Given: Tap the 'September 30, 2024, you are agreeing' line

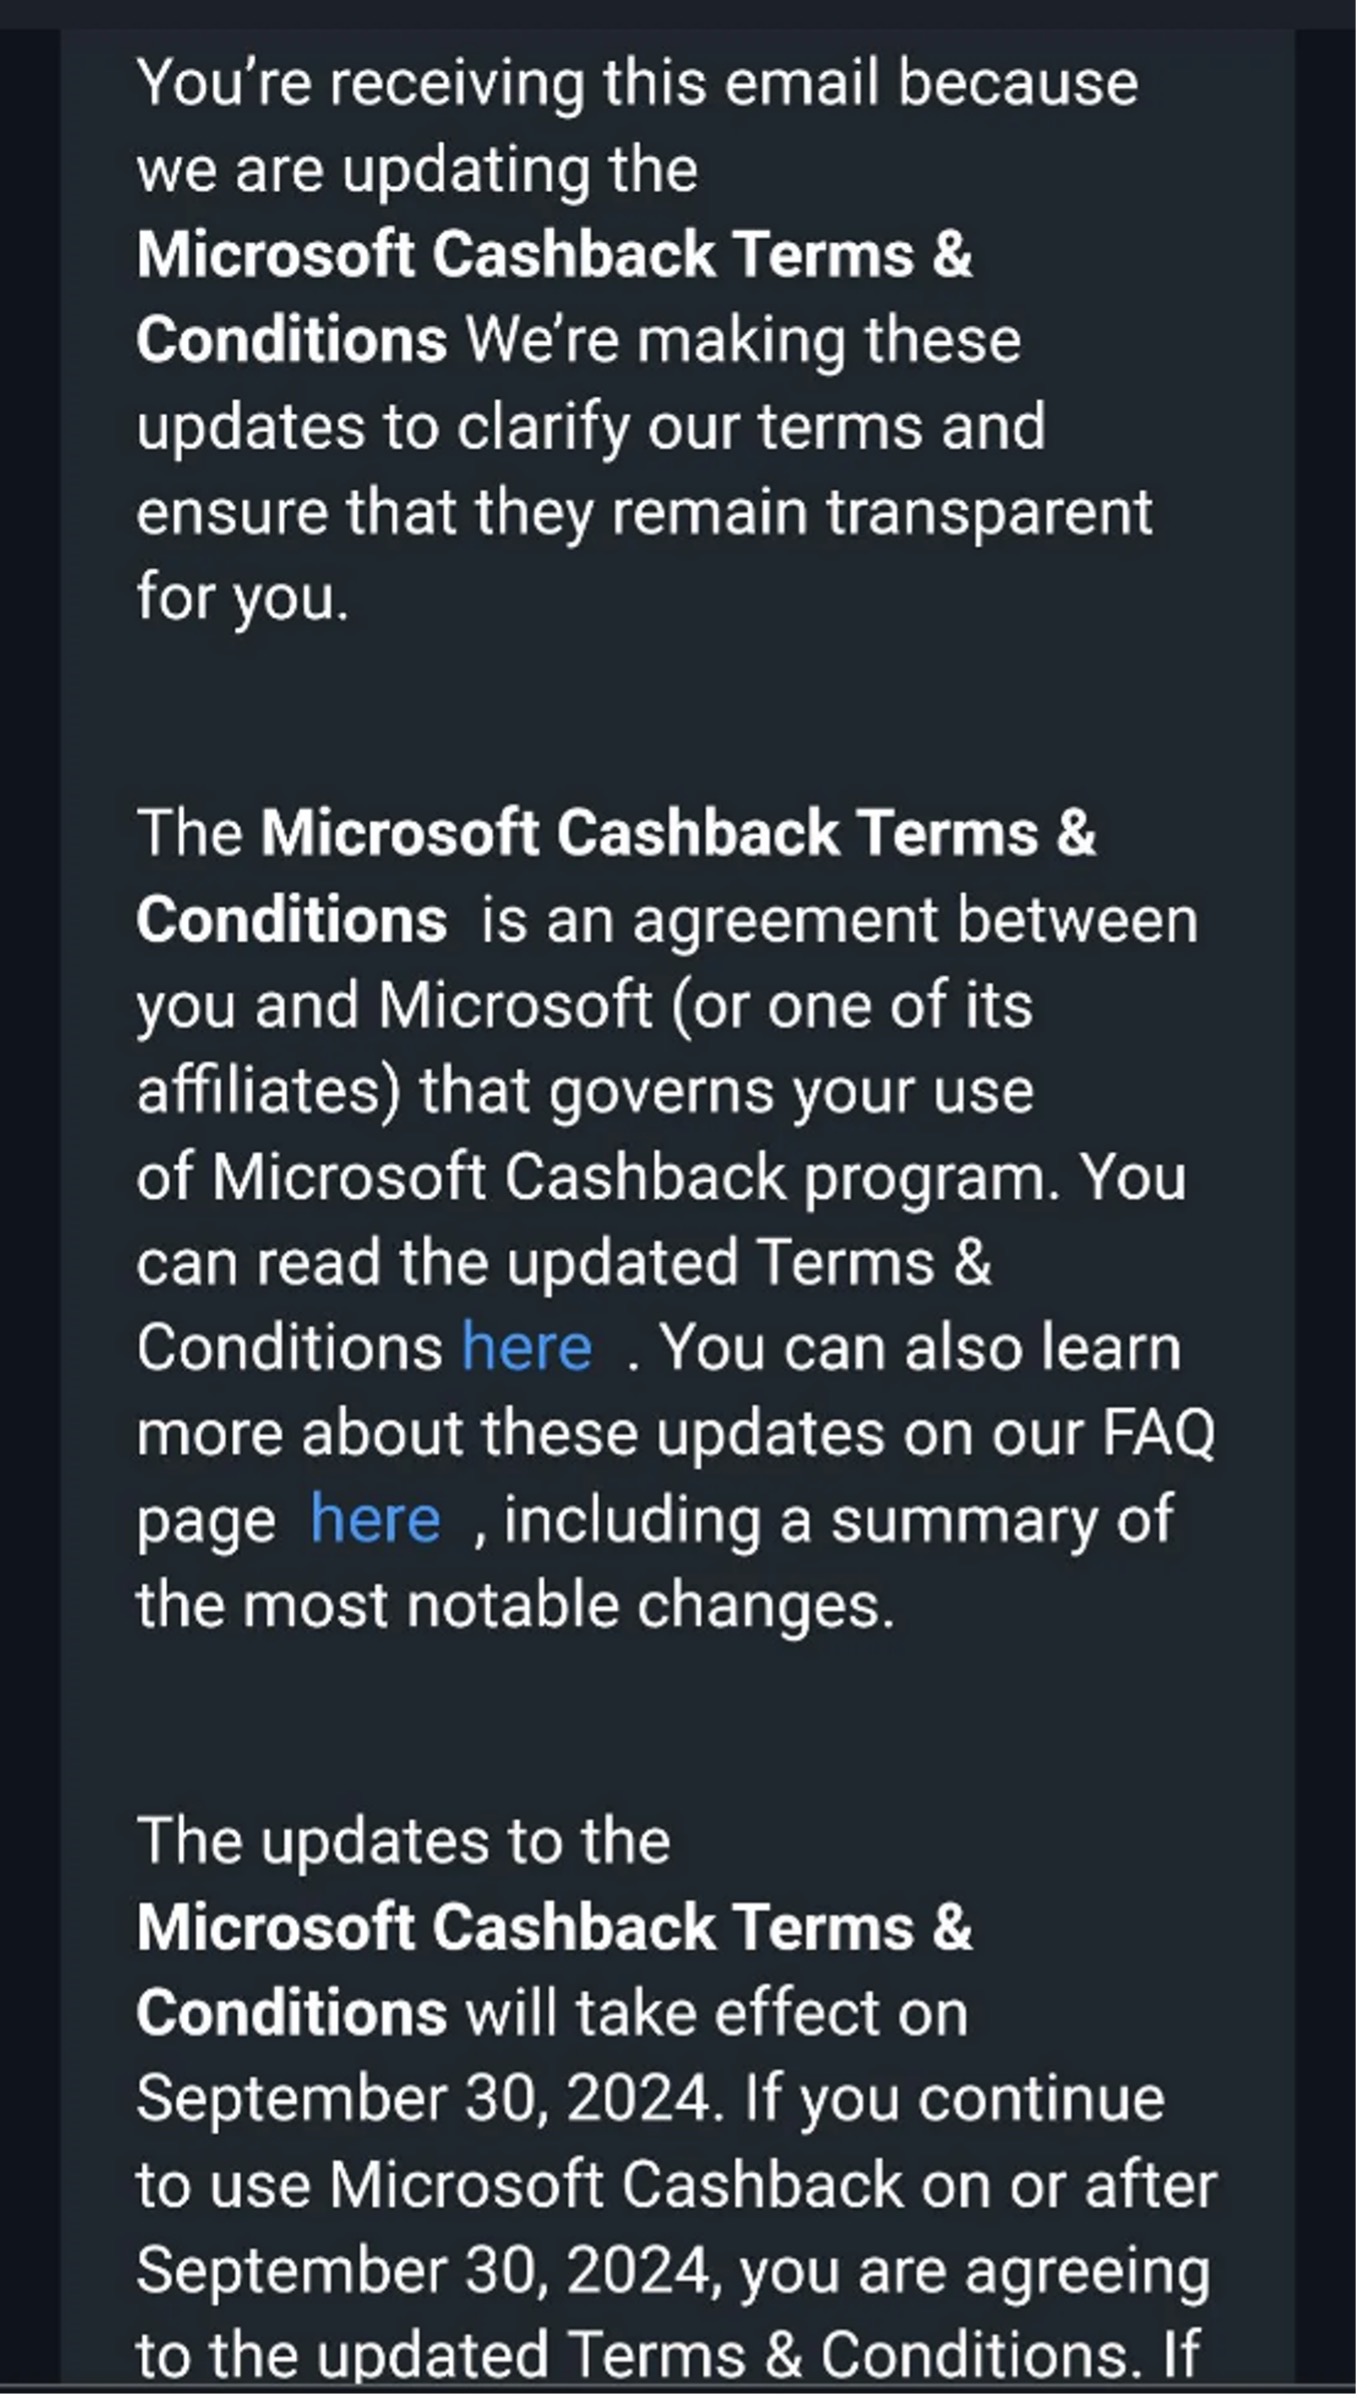Looking at the screenshot, I should [672, 2270].
